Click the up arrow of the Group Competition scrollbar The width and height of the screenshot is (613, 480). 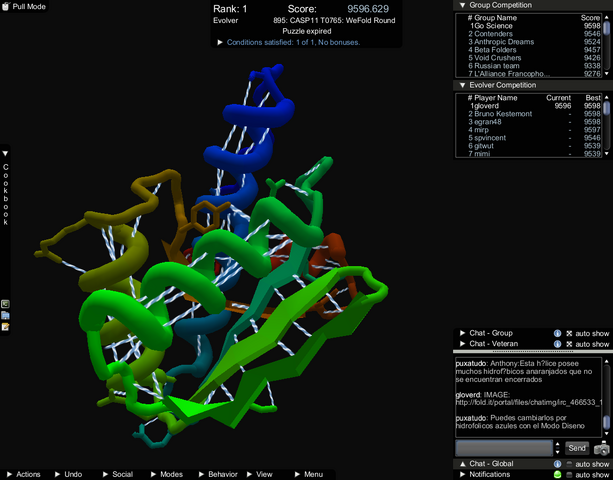pyautogui.click(x=606, y=17)
